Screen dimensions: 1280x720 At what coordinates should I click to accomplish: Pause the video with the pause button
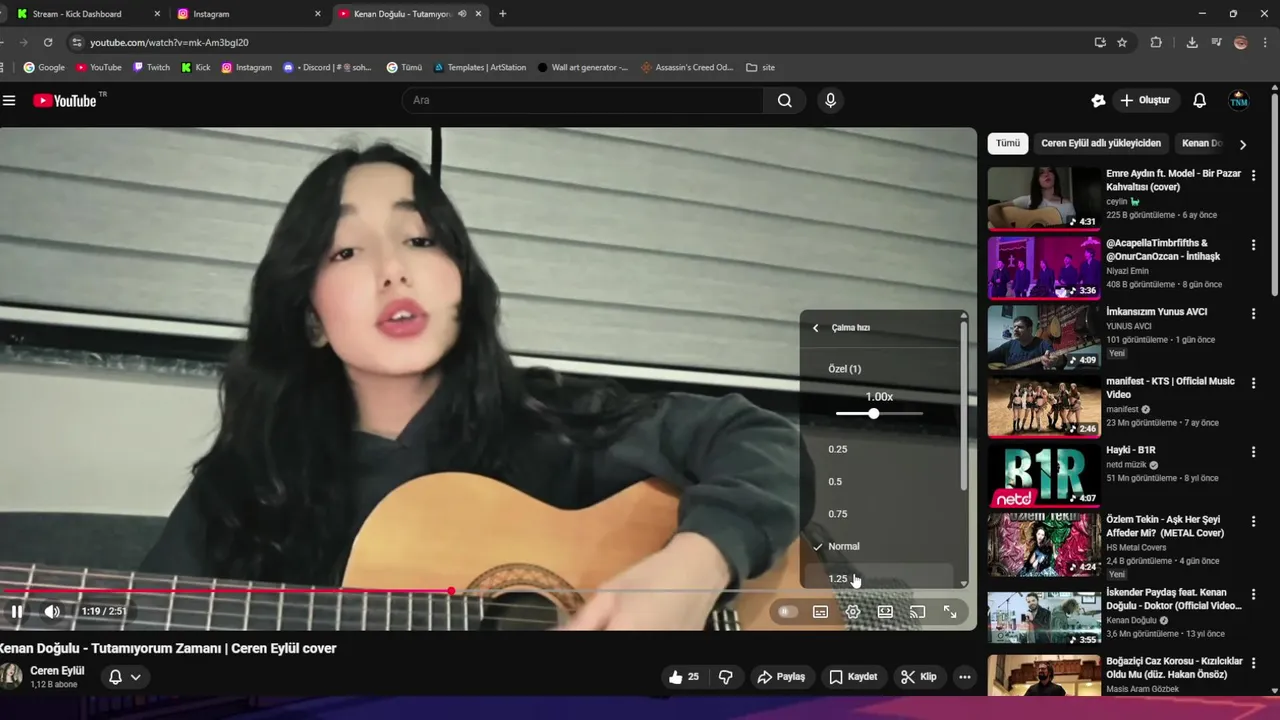click(17, 611)
